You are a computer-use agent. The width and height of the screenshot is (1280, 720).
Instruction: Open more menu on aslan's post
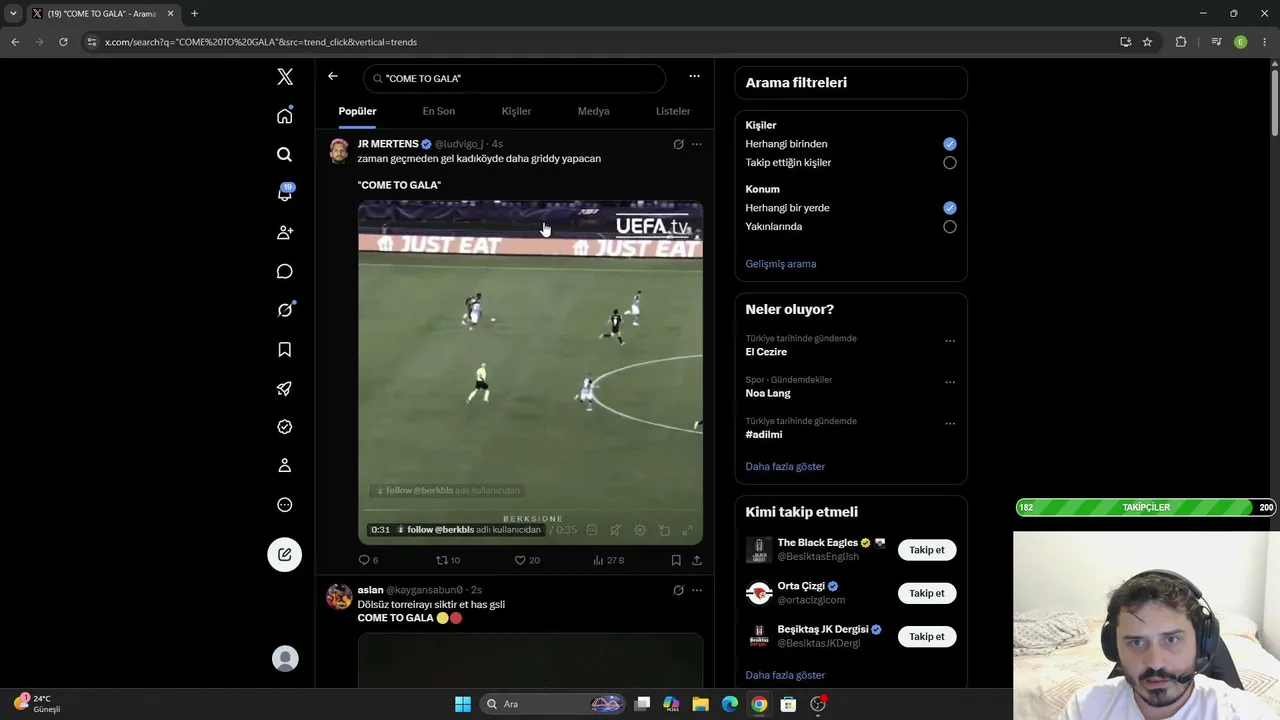[x=697, y=590]
